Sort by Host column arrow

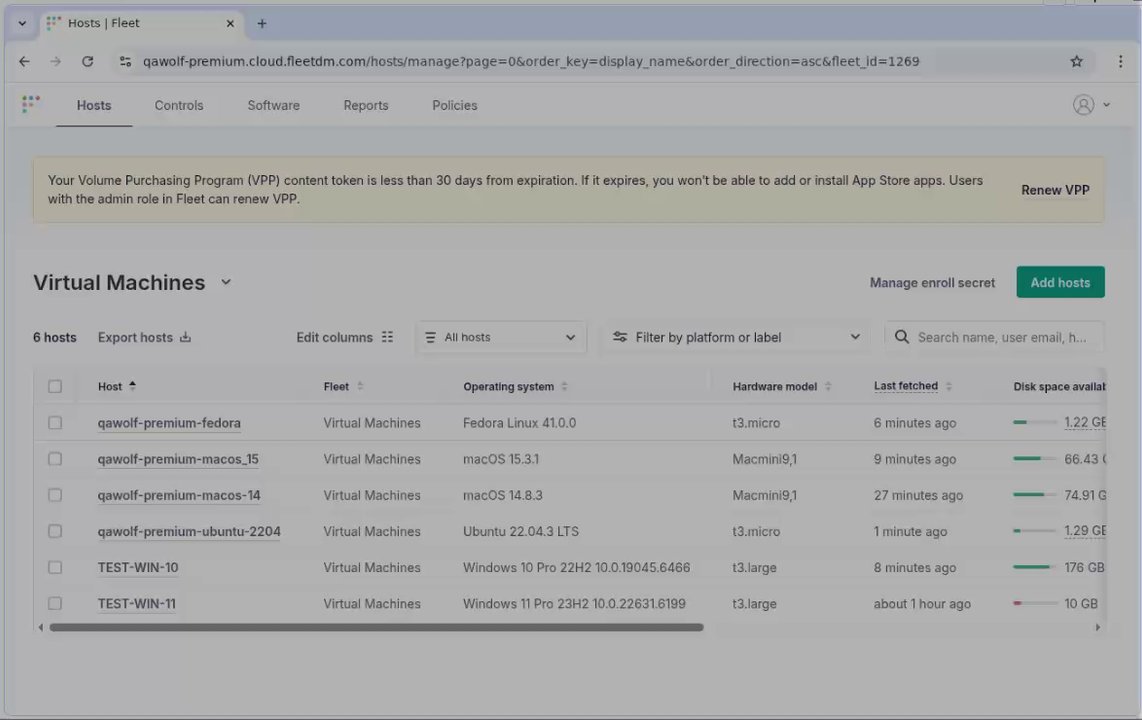[x=133, y=386]
